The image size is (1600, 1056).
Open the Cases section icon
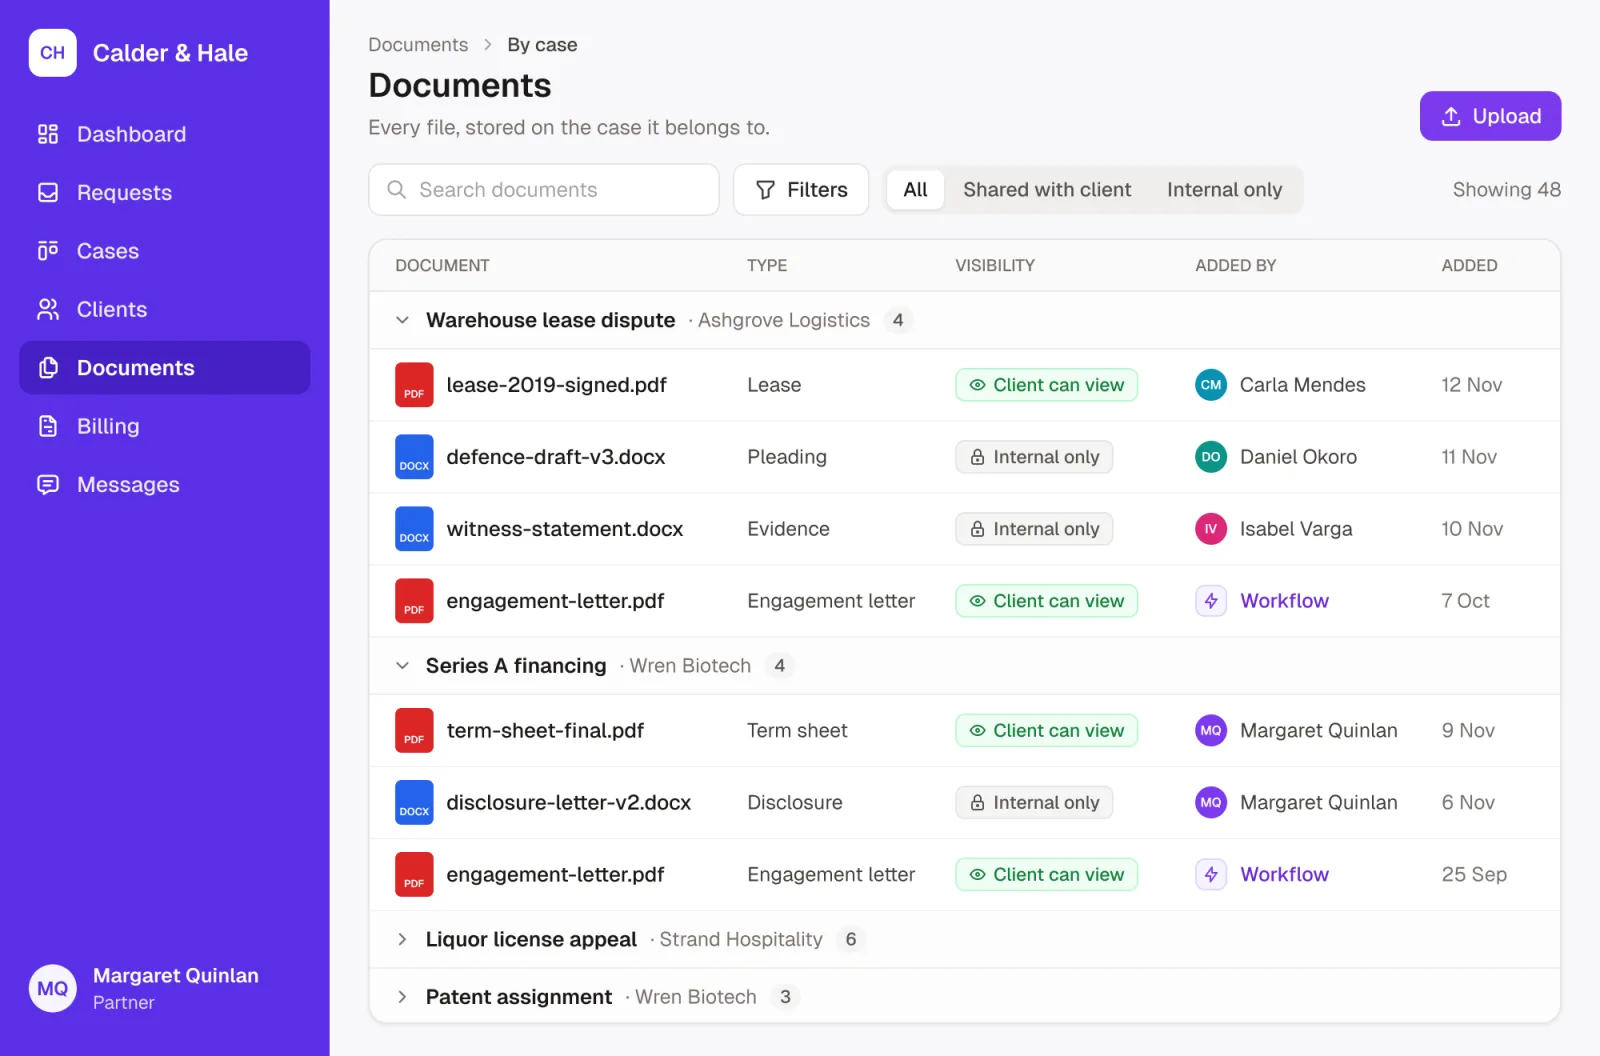[48, 251]
